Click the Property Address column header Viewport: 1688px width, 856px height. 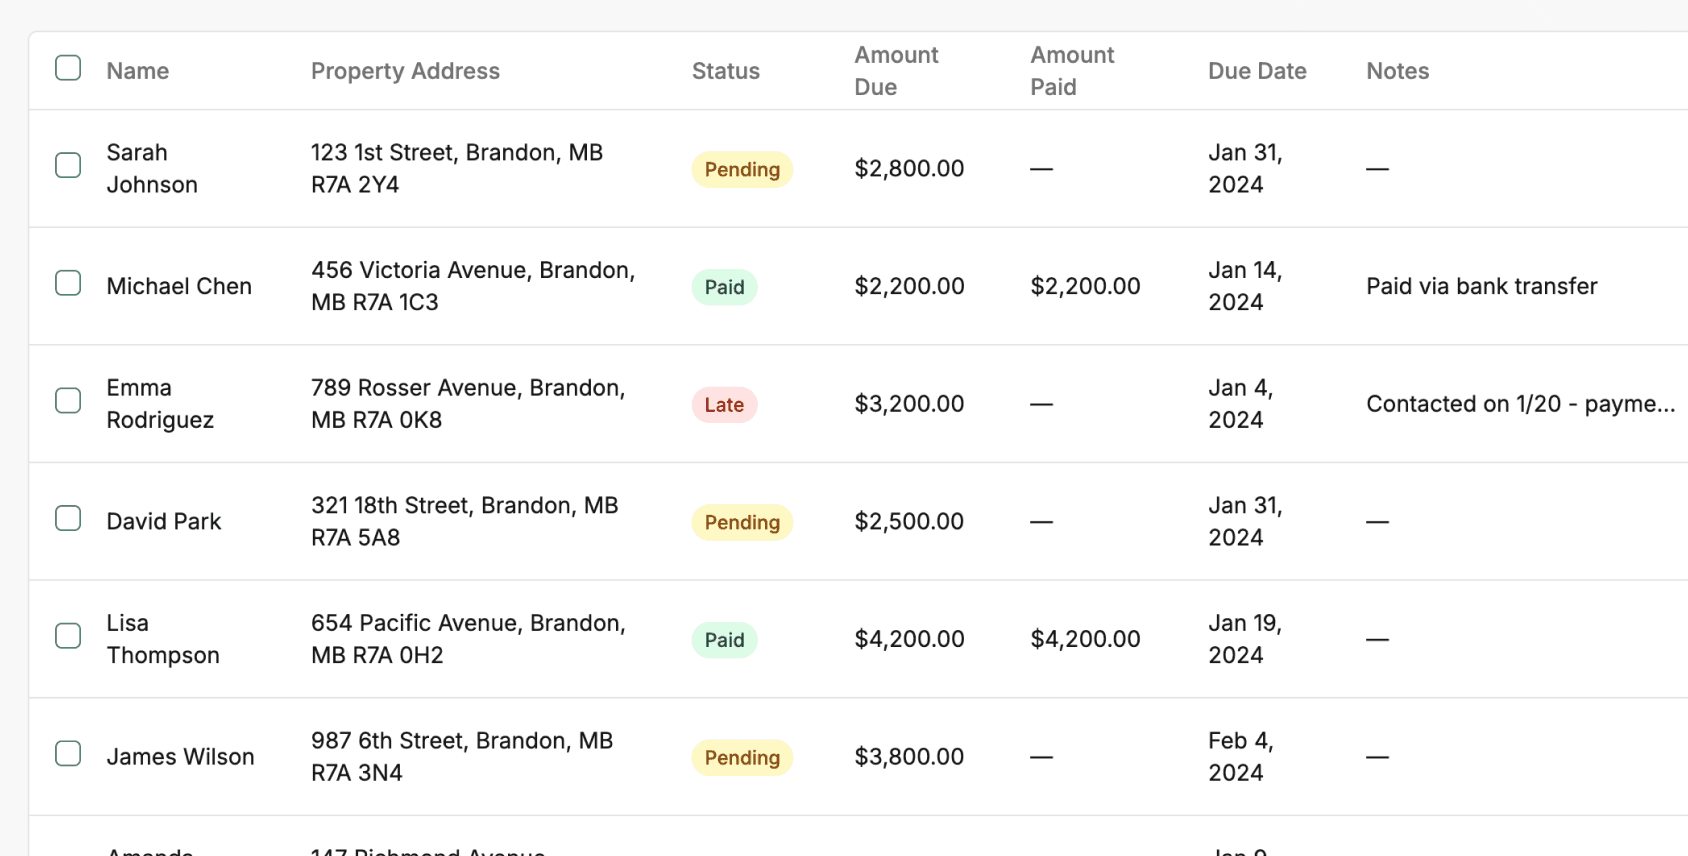tap(405, 71)
